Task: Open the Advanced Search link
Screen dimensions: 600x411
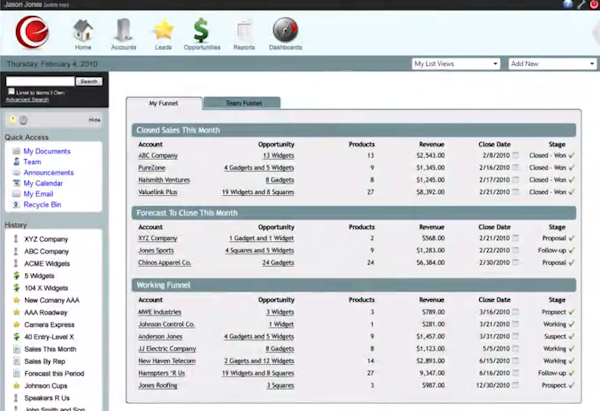Action: tap(27, 99)
